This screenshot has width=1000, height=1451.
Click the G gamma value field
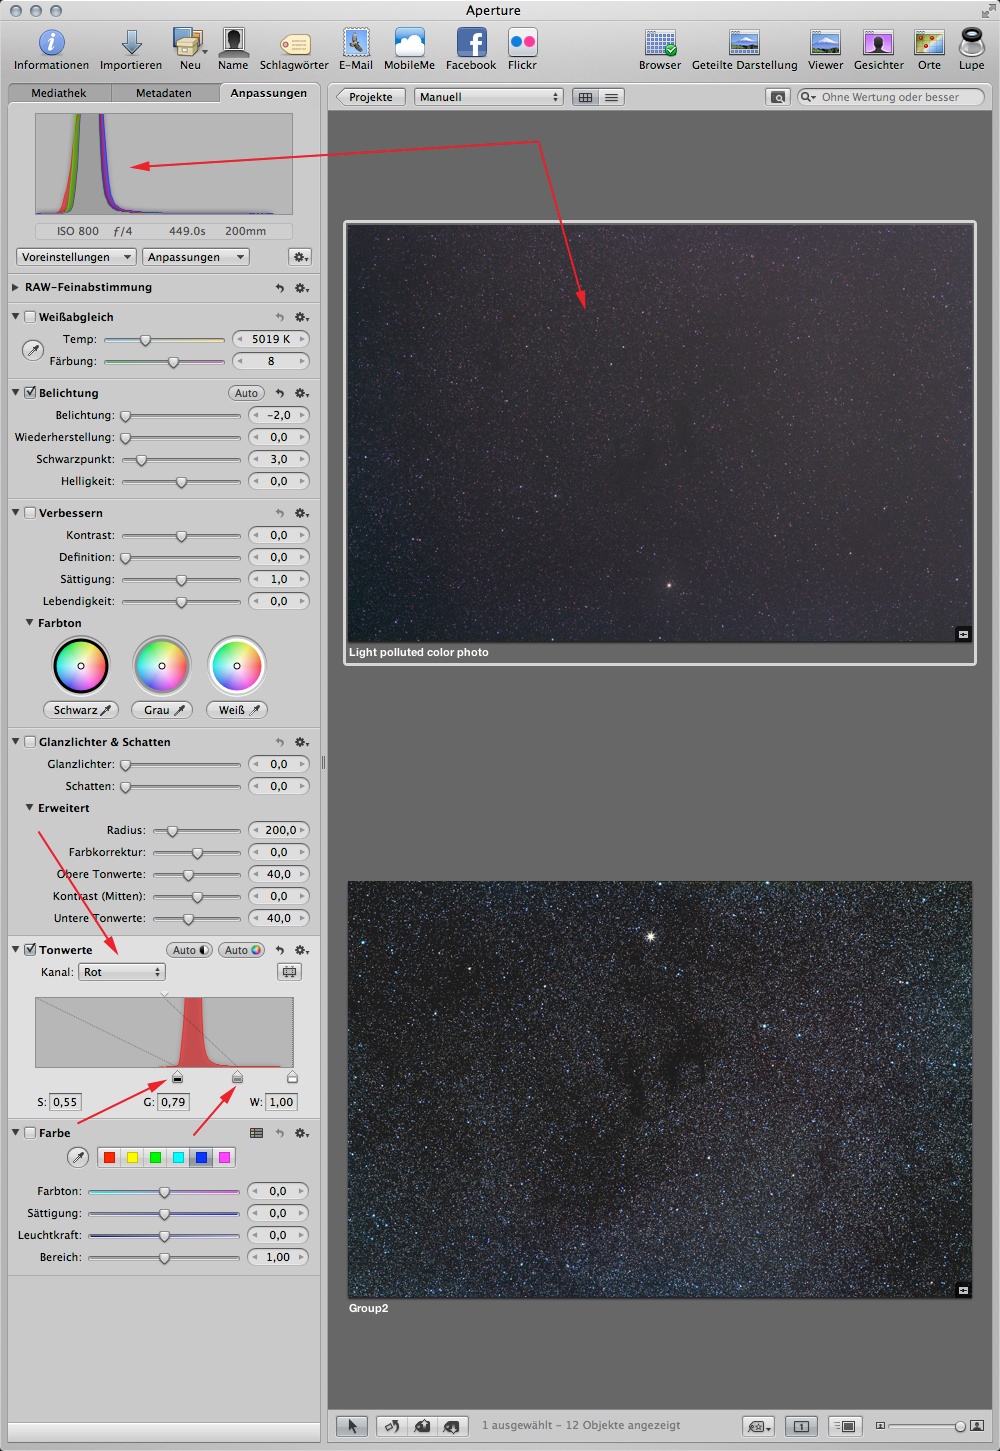[173, 1102]
